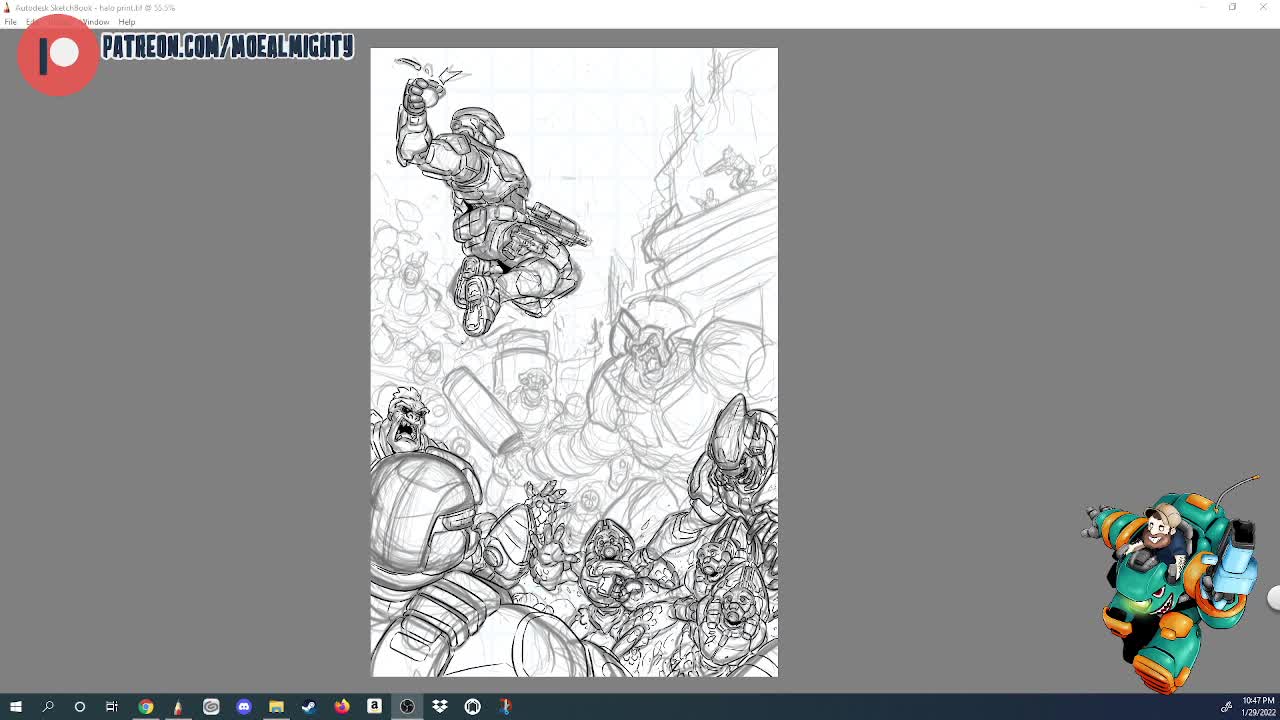
Task: Open the clock showing 10:47 PM
Action: pos(1258,707)
